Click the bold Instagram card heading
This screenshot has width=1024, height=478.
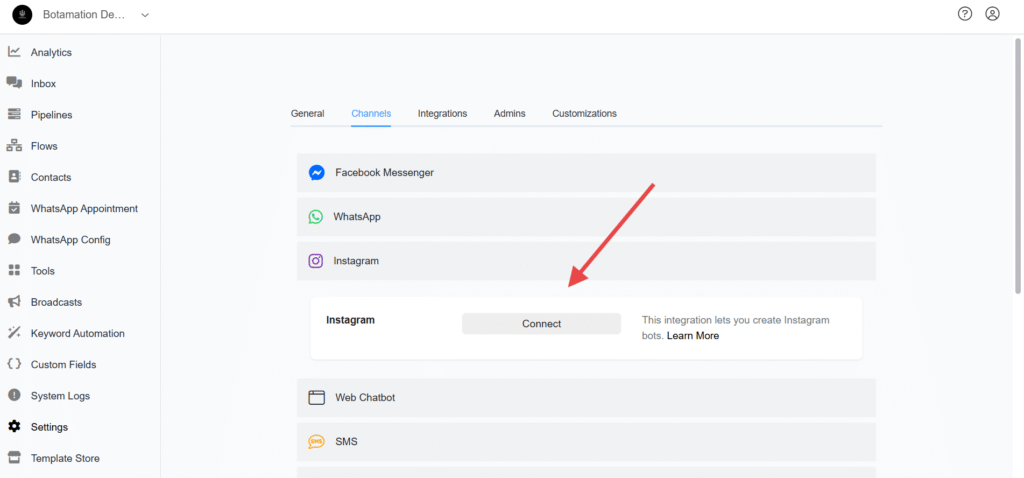(x=351, y=320)
